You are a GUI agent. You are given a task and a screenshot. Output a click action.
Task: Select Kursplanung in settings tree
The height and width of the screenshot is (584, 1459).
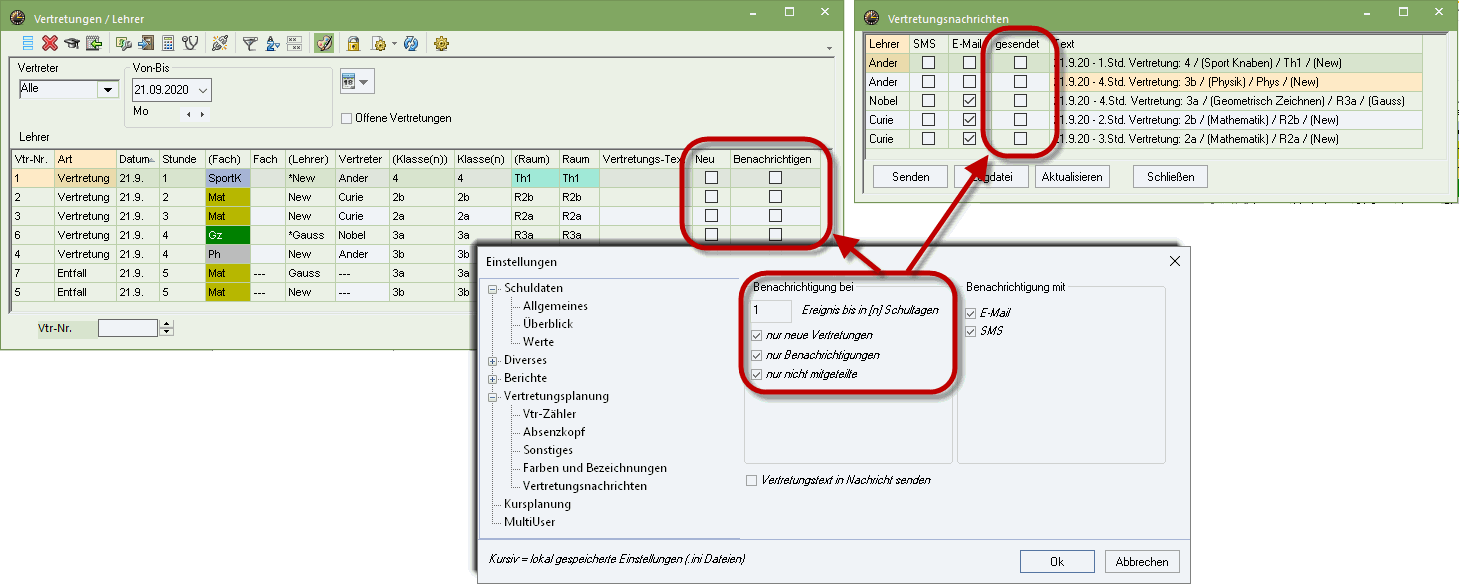(x=537, y=504)
